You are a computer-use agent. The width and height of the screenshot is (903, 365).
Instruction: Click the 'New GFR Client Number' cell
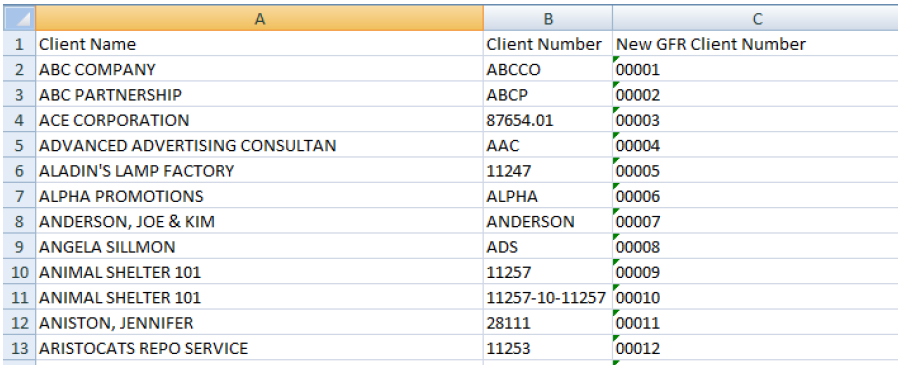coord(757,44)
